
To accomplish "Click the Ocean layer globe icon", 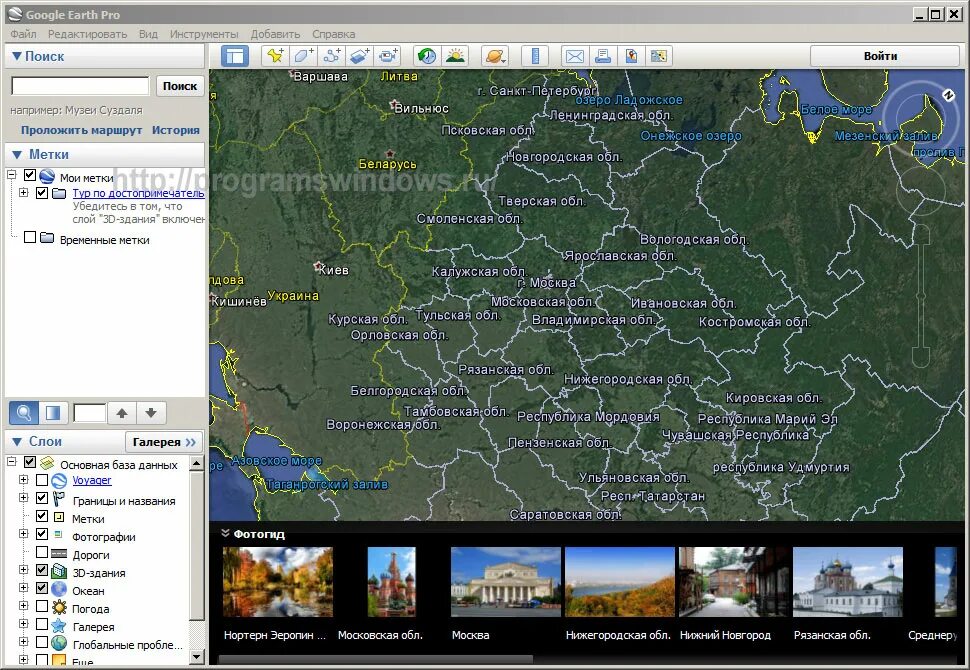I will (59, 589).
